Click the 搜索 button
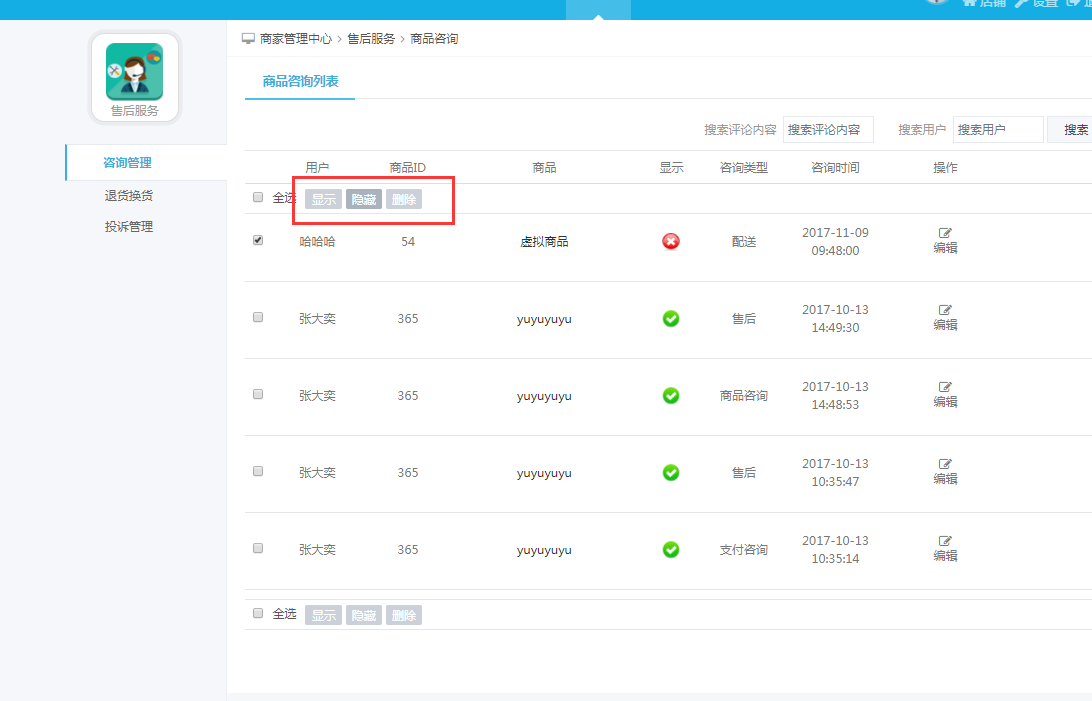 [1075, 130]
